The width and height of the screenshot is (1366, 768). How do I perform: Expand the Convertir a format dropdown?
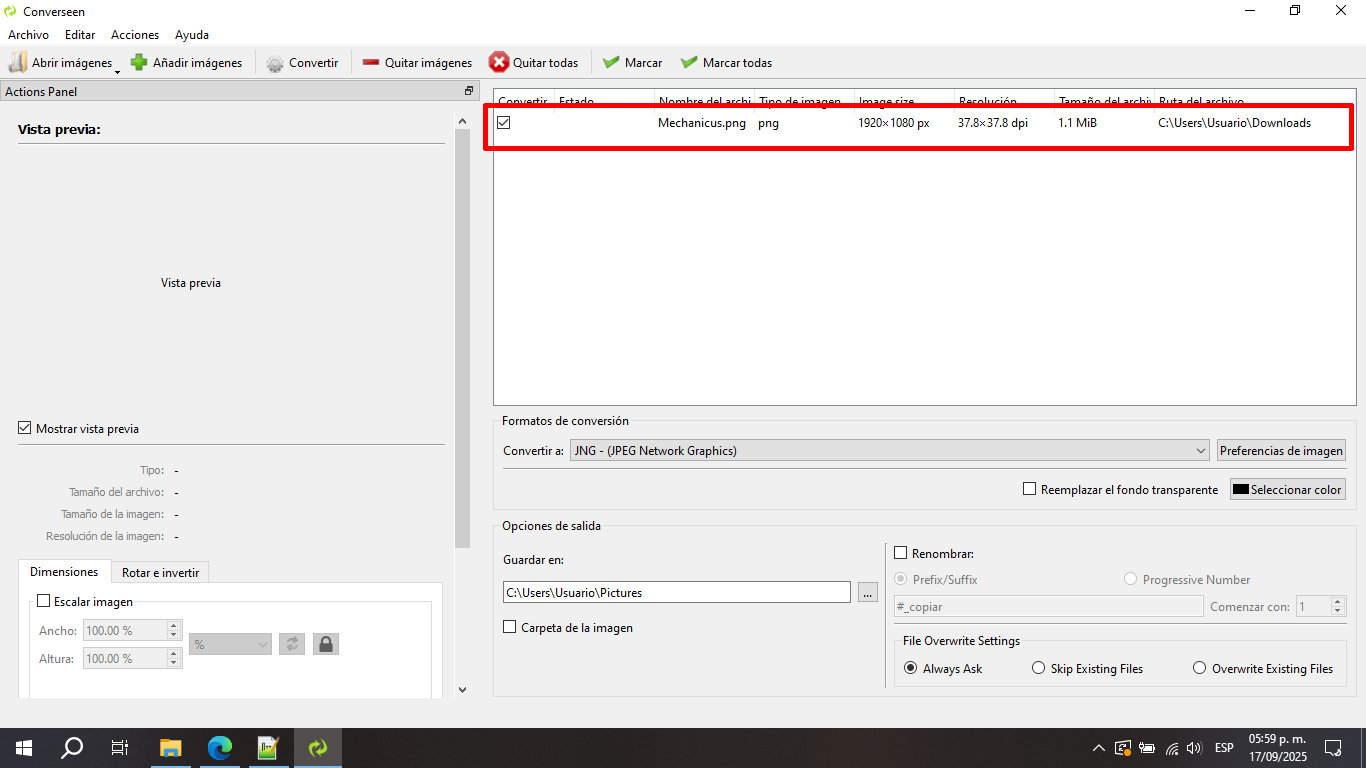point(1200,451)
